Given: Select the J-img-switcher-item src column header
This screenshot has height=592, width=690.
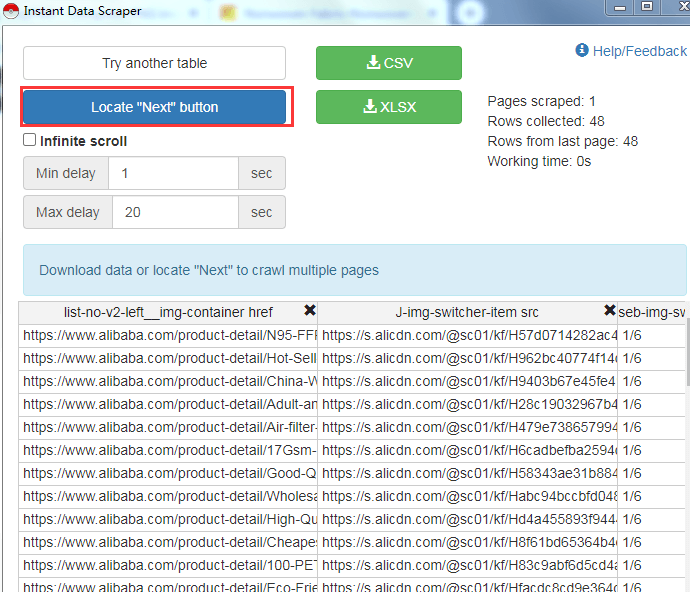Looking at the screenshot, I should 467,312.
